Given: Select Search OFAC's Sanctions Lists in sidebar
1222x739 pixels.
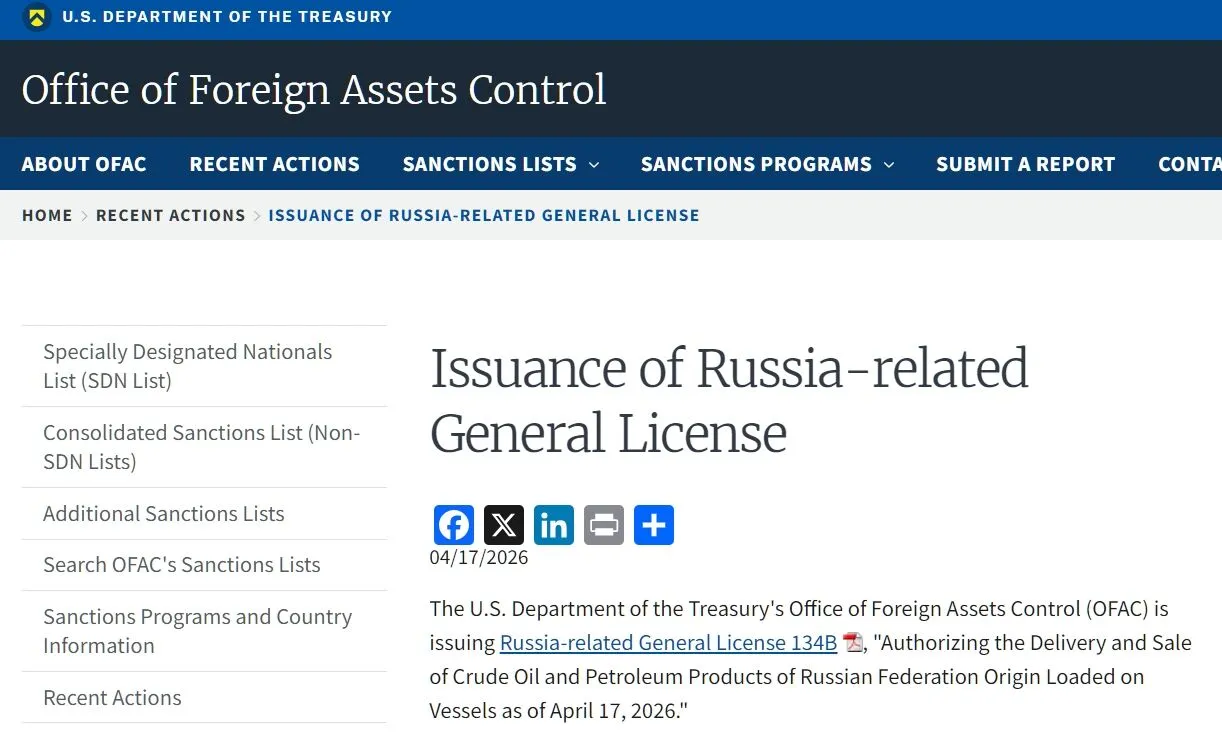Looking at the screenshot, I should pos(181,565).
